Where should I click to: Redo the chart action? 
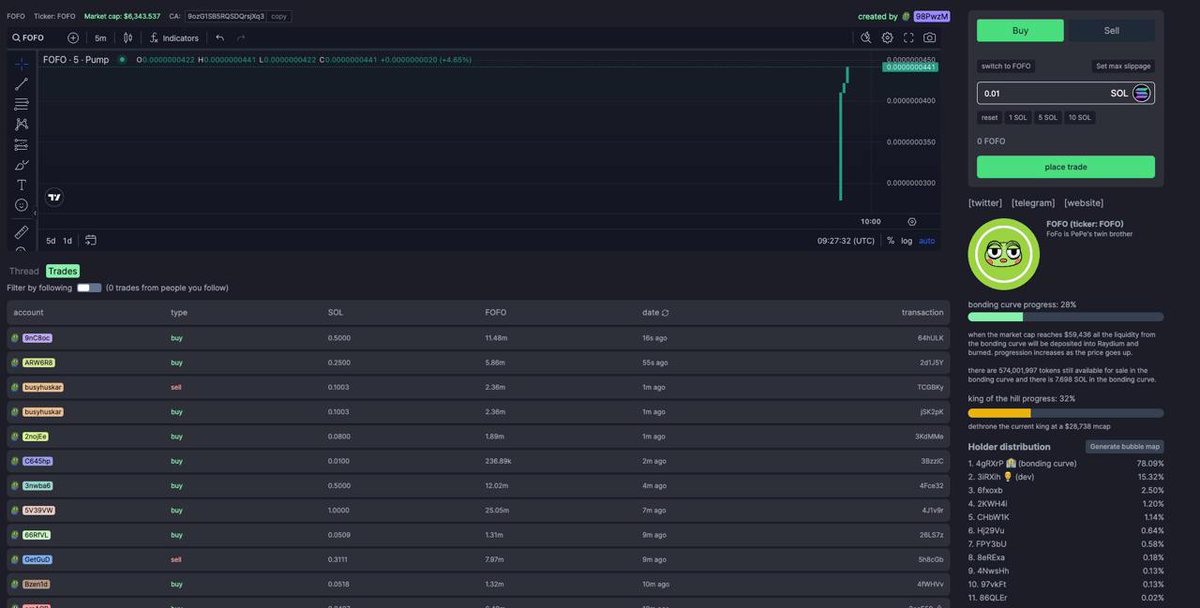tap(241, 38)
